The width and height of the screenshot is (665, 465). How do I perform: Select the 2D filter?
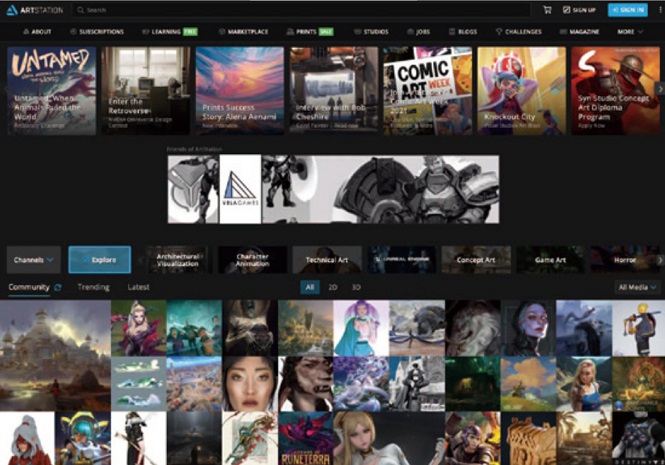coord(333,287)
